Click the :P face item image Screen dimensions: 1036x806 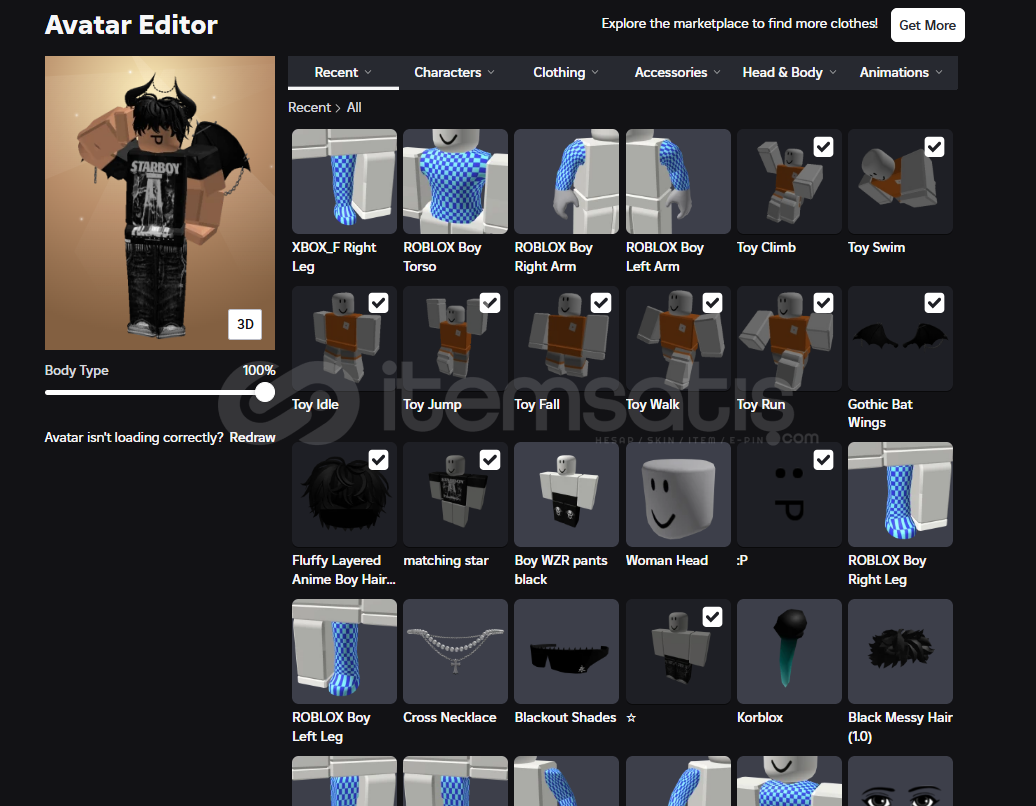click(789, 494)
